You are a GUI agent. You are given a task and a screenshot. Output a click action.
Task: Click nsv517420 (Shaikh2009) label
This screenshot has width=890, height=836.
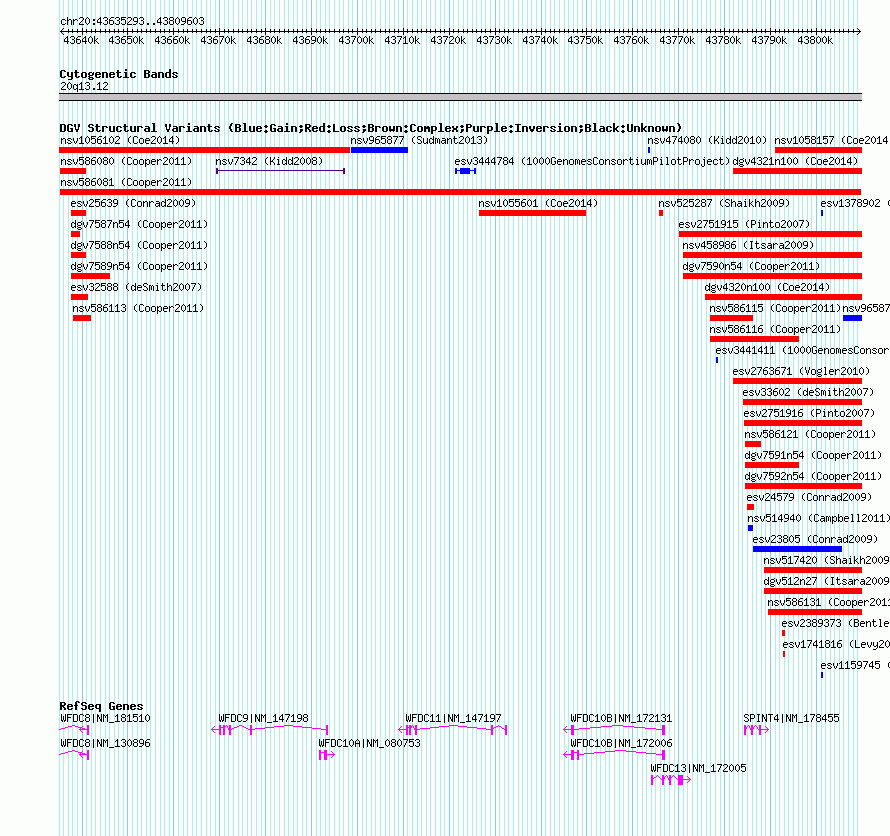(x=826, y=560)
